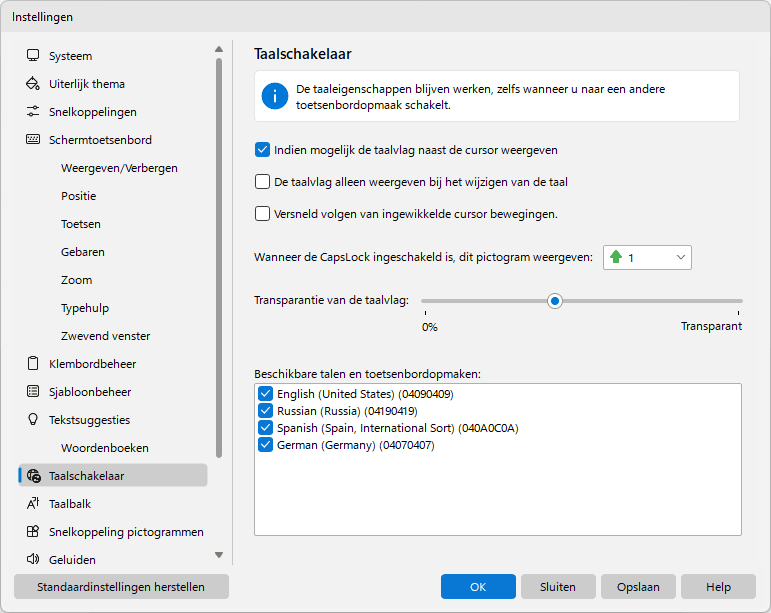Toggle showing taalvlag next to cursor
The height and width of the screenshot is (613, 771).
coord(263,150)
